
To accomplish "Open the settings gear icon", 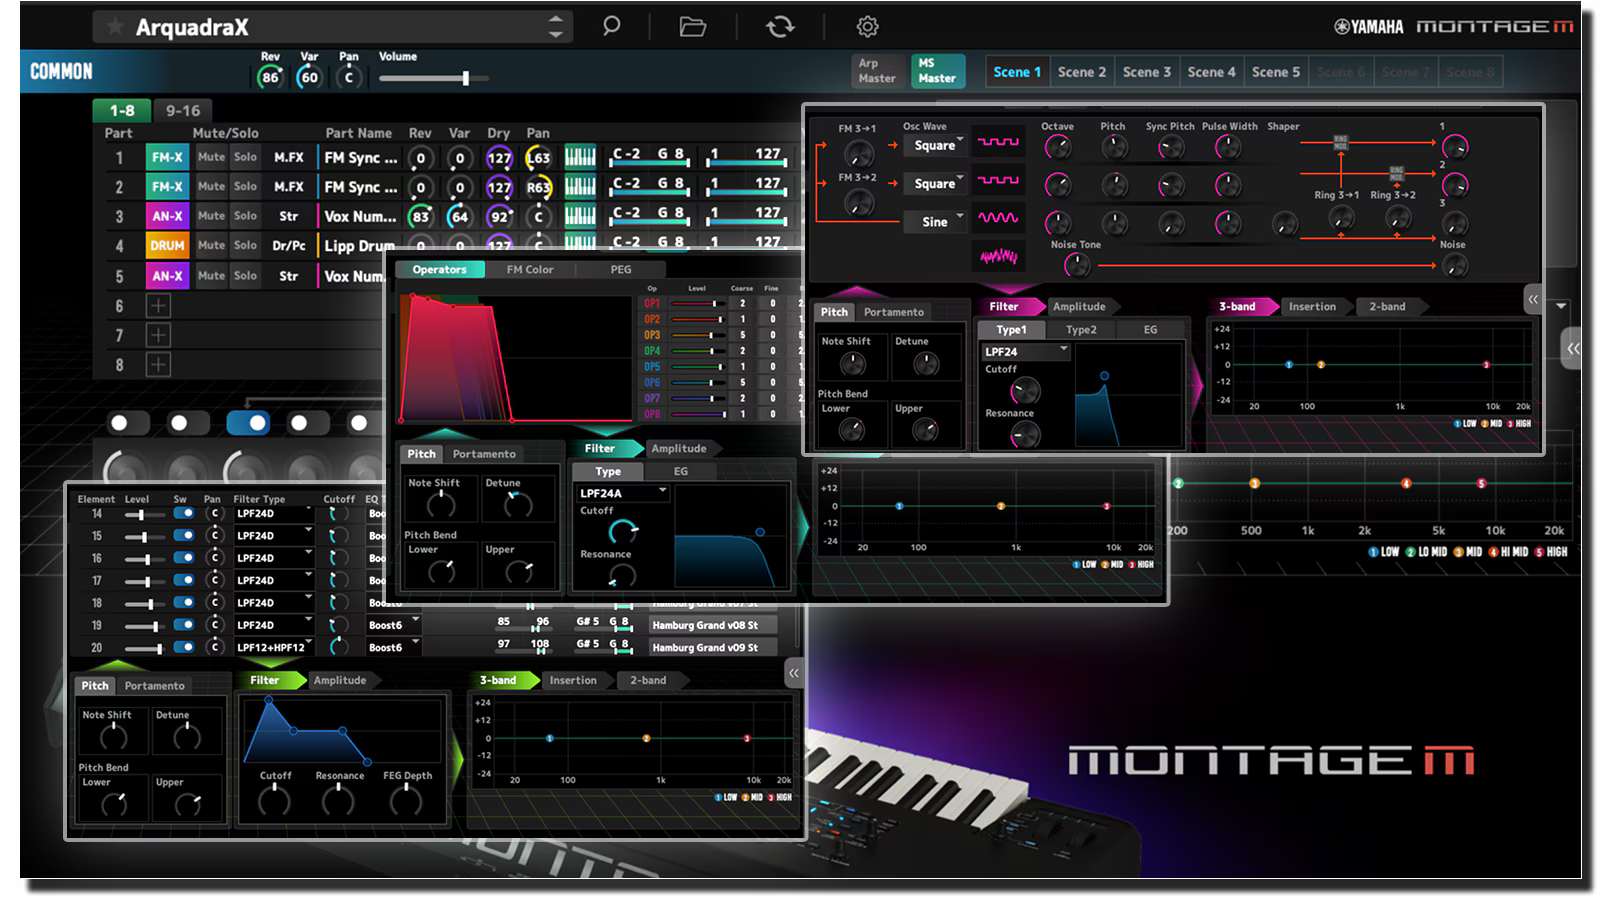I will pos(868,27).
